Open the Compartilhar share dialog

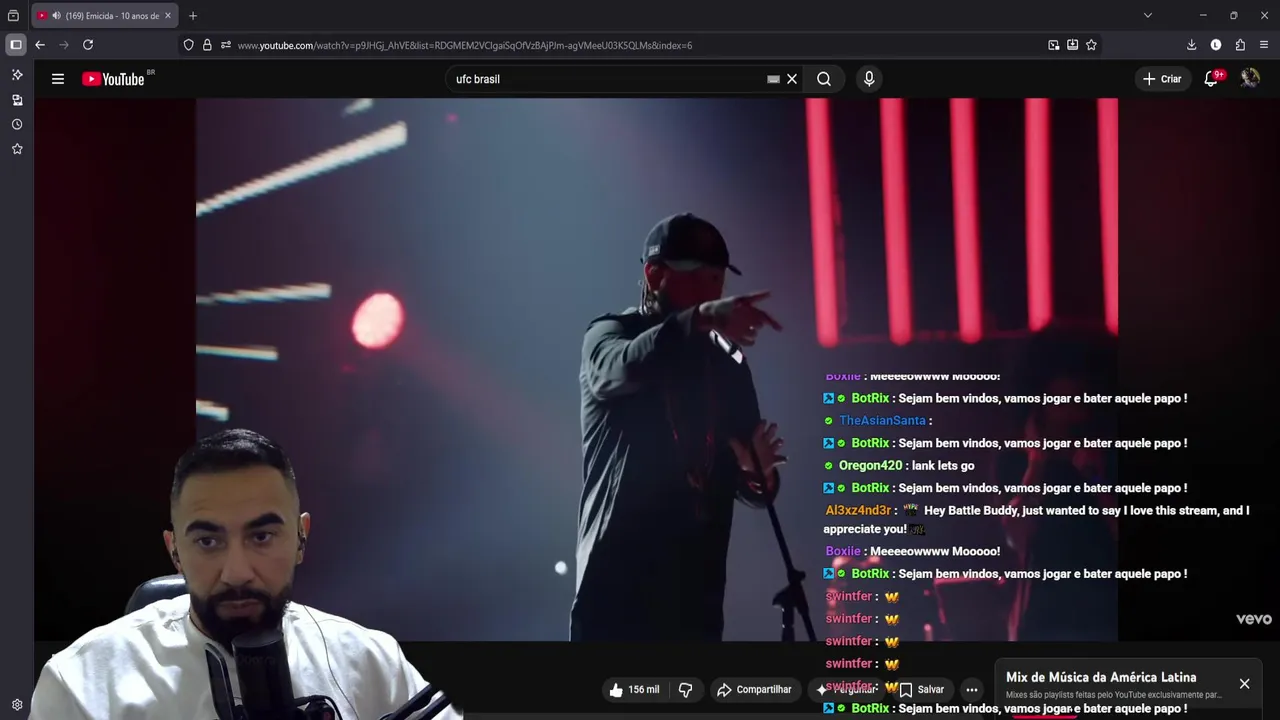pyautogui.click(x=754, y=690)
